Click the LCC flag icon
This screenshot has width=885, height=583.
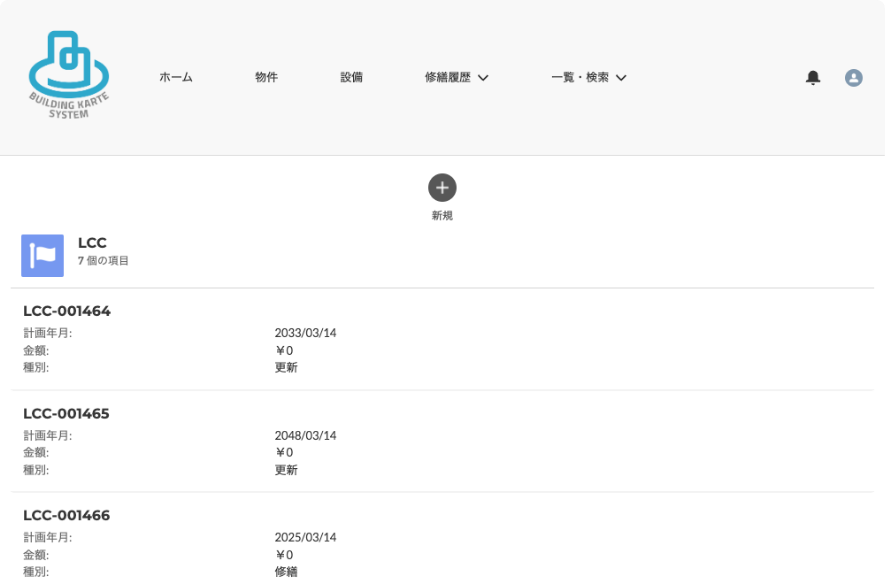tap(42, 256)
